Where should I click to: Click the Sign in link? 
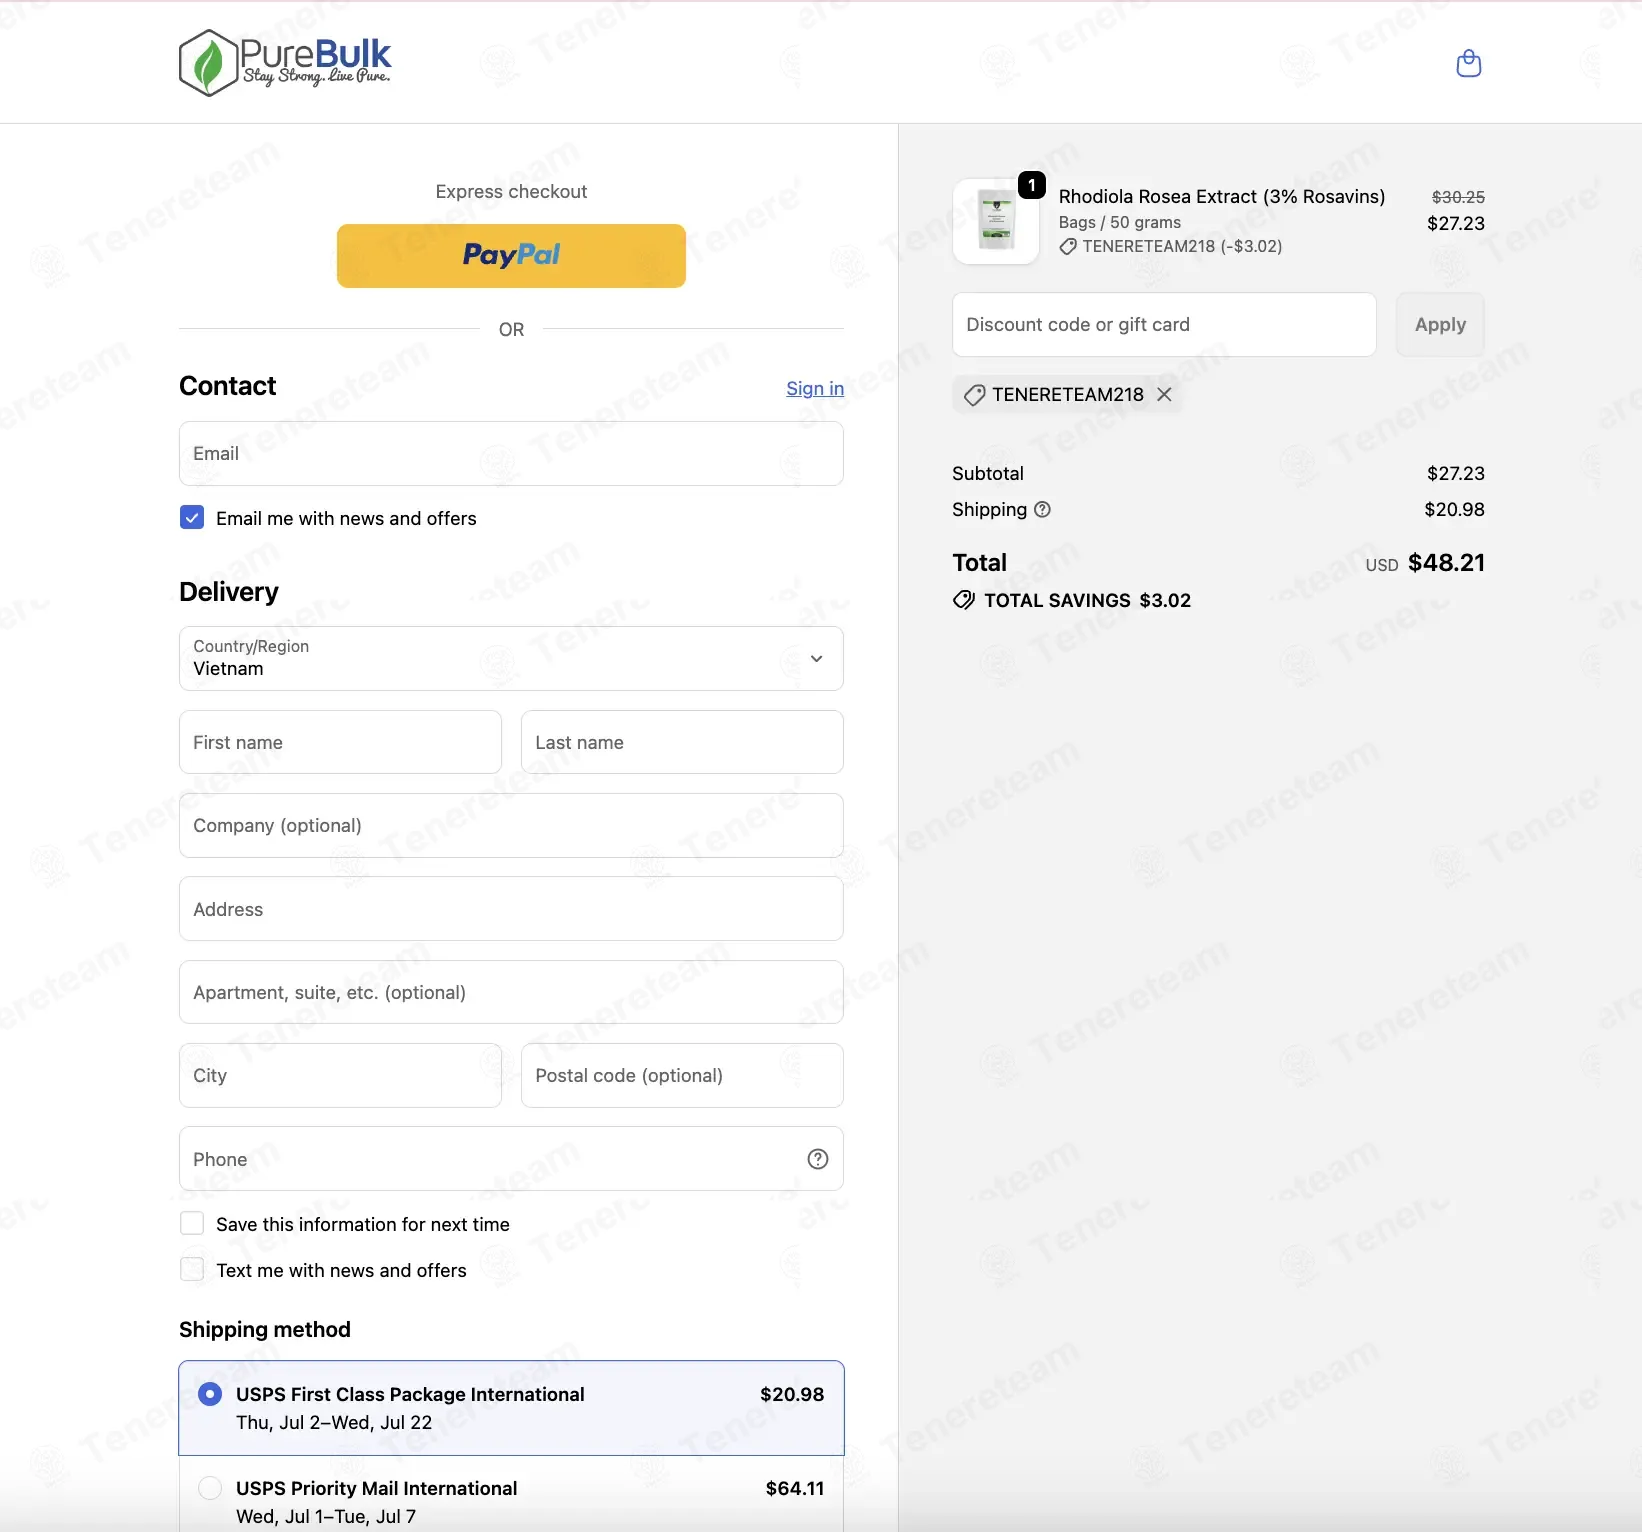pyautogui.click(x=815, y=388)
